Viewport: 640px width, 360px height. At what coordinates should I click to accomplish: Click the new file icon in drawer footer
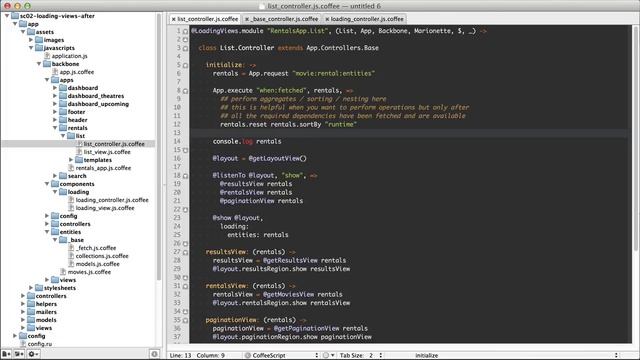point(6,354)
